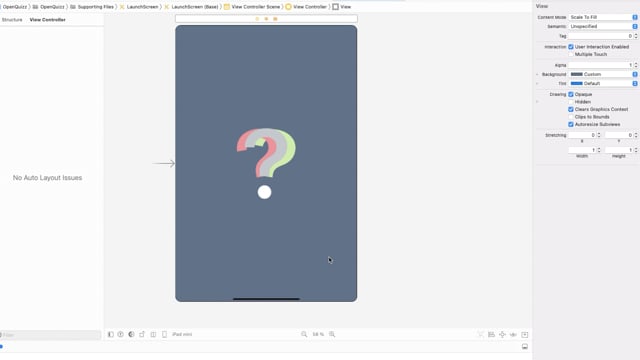Screen dimensions: 640x360
Task: Switch the light/dark appearance icon
Action: tap(131, 334)
